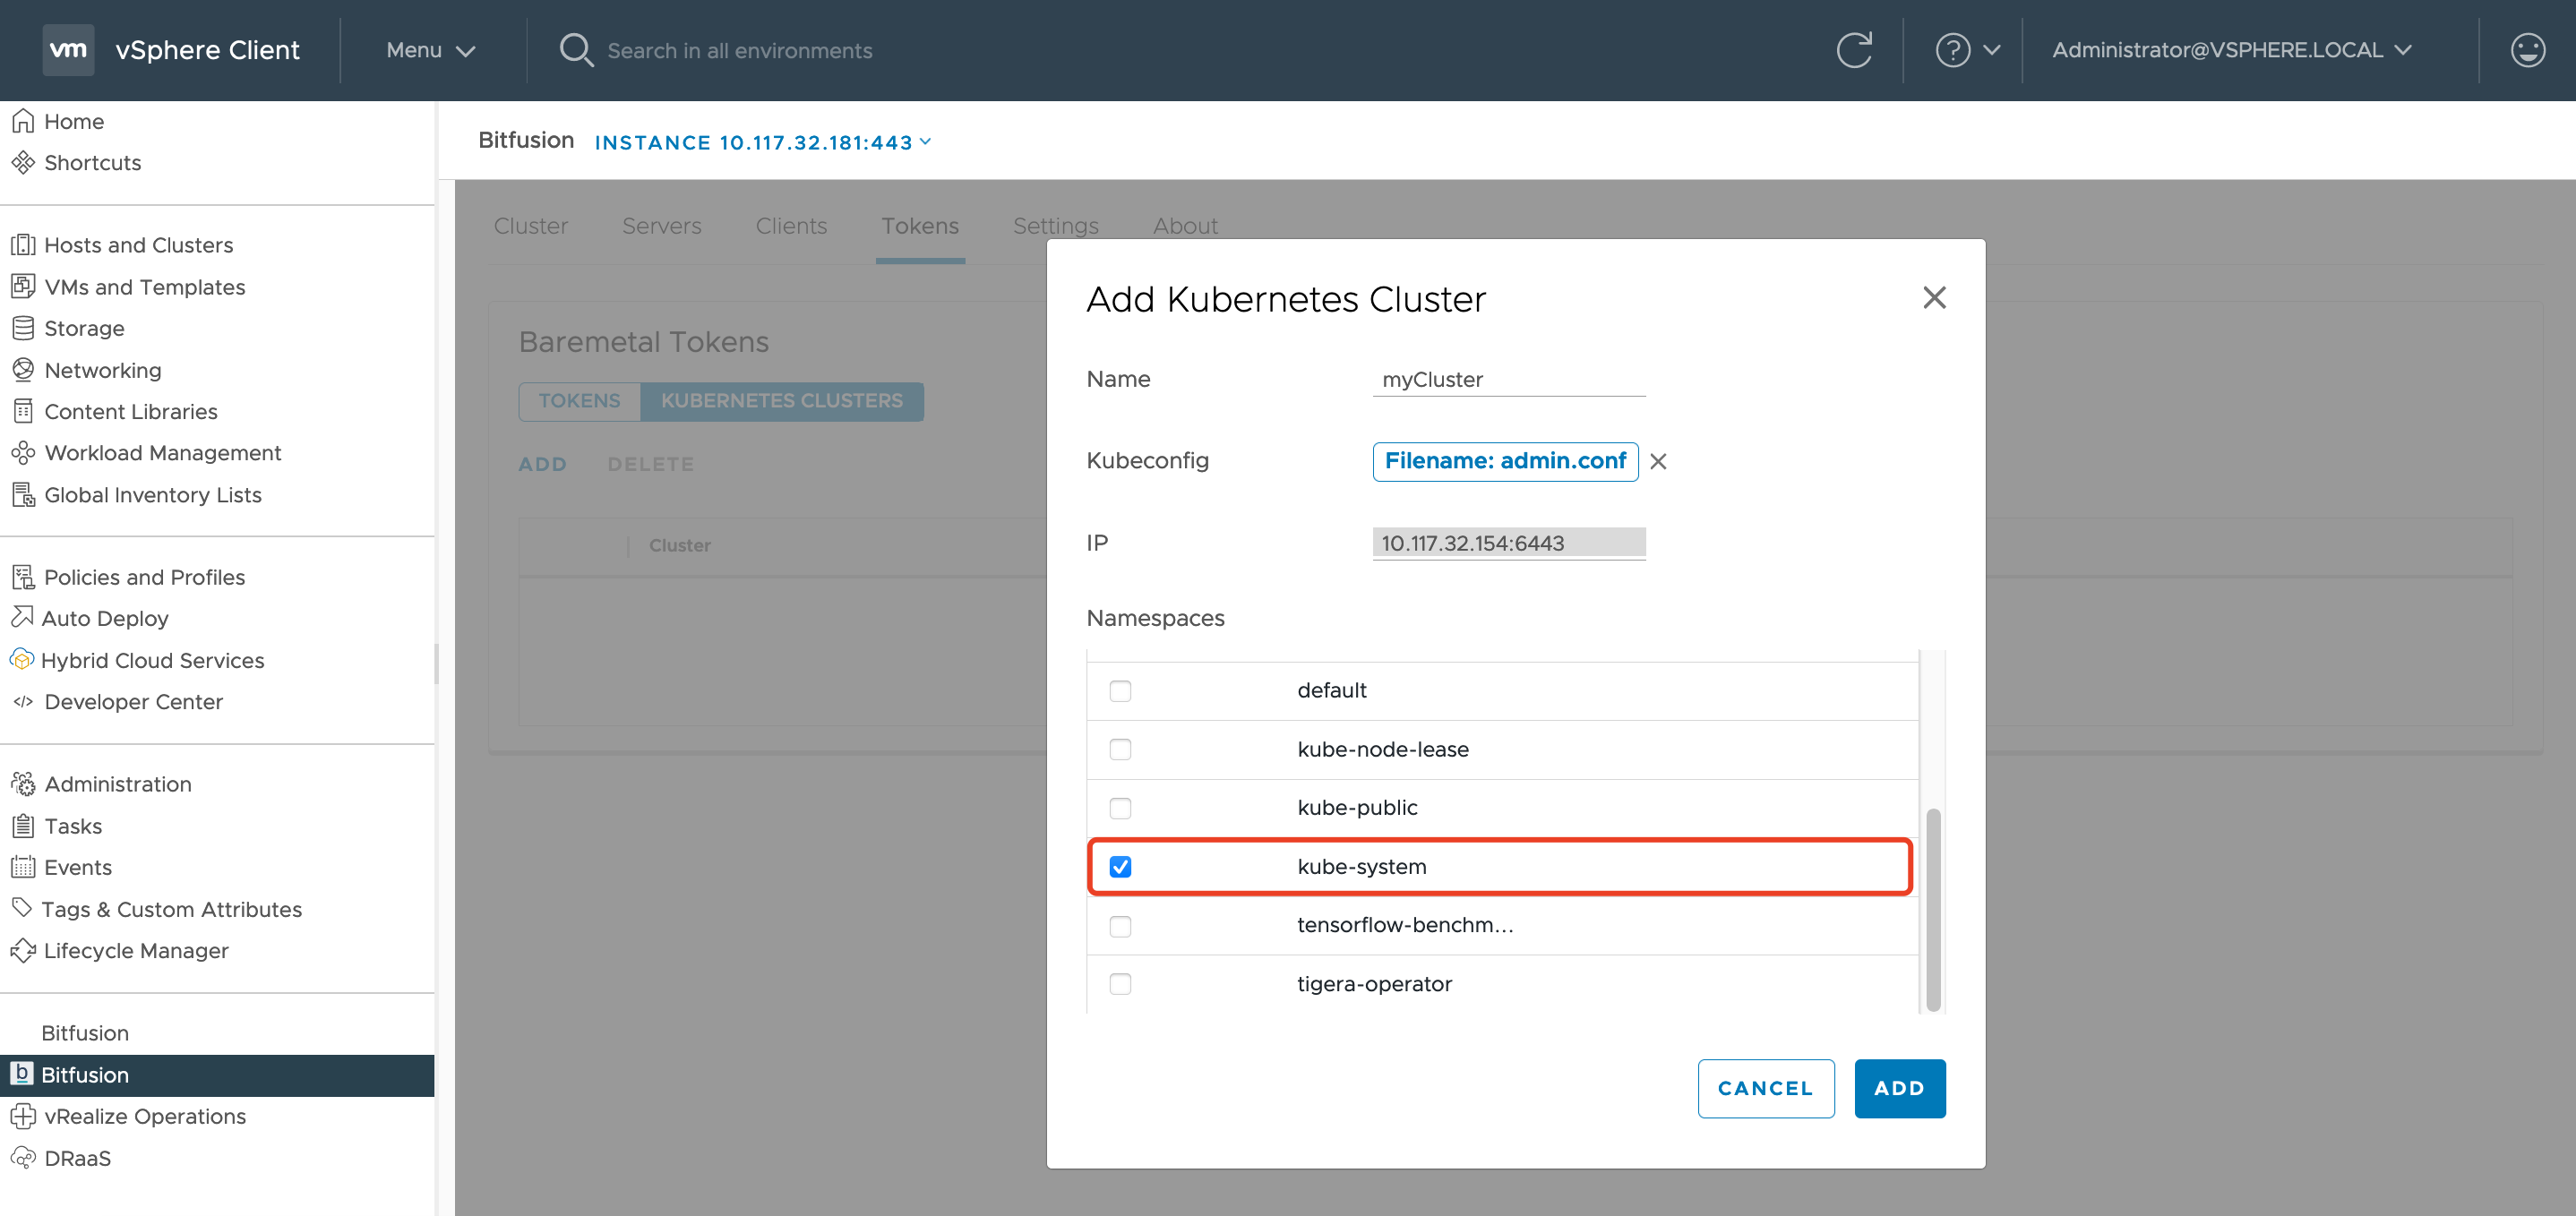Click the VMware vm logo icon
The width and height of the screenshot is (2576, 1216).
tap(68, 50)
